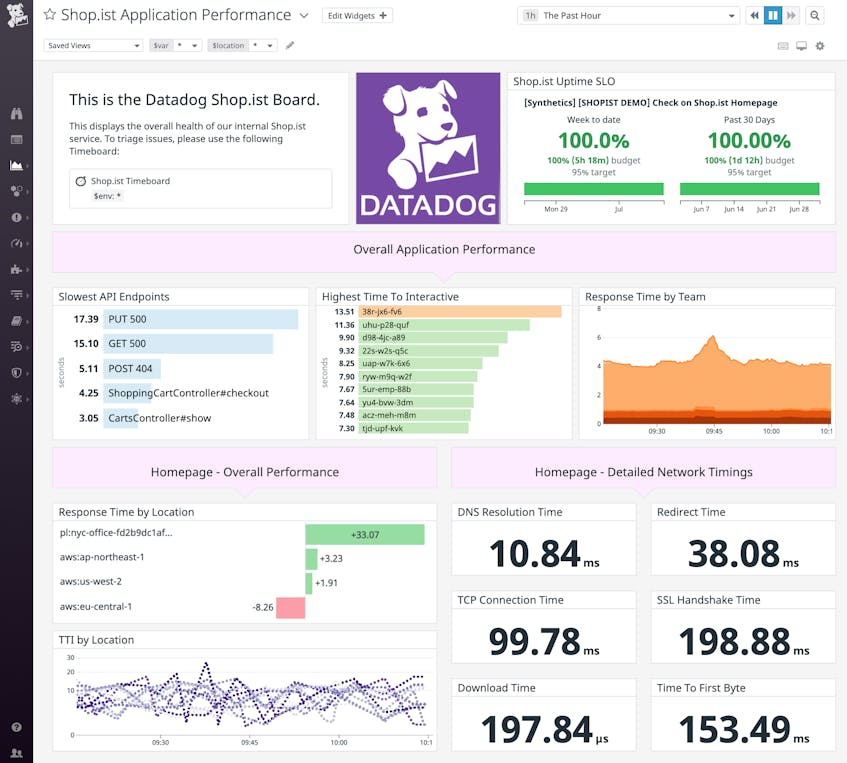
Task: Open the Dashboards area-chart sidebar icon
Action: pyautogui.click(x=17, y=165)
